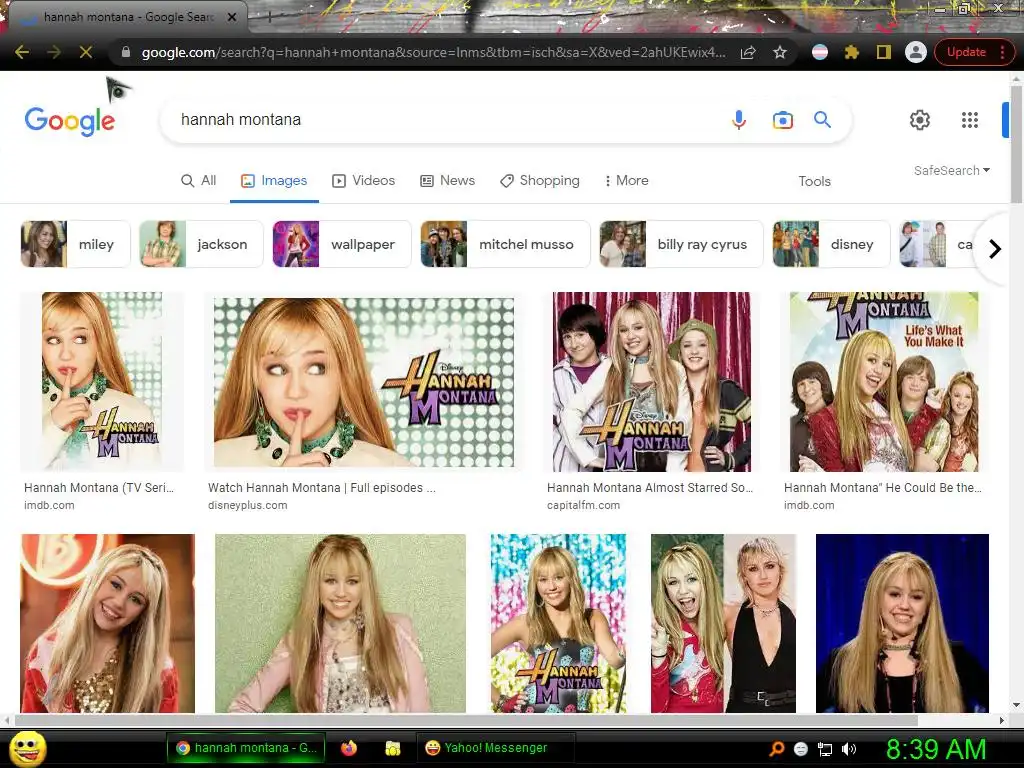The height and width of the screenshot is (768, 1024).
Task: Click the horizontal page scrollbar
Action: click(466, 720)
